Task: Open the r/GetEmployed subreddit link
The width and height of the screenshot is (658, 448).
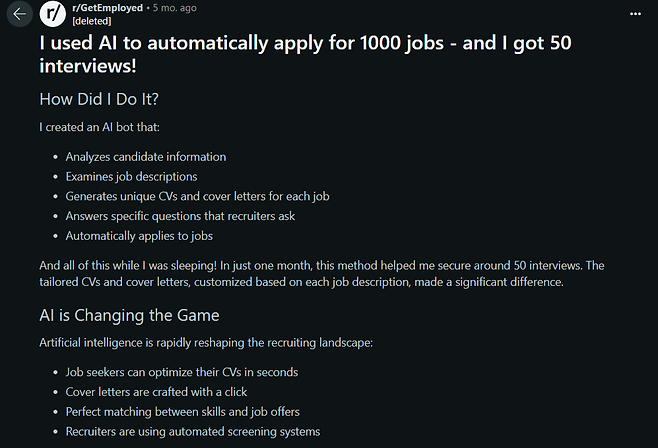Action: point(108,8)
